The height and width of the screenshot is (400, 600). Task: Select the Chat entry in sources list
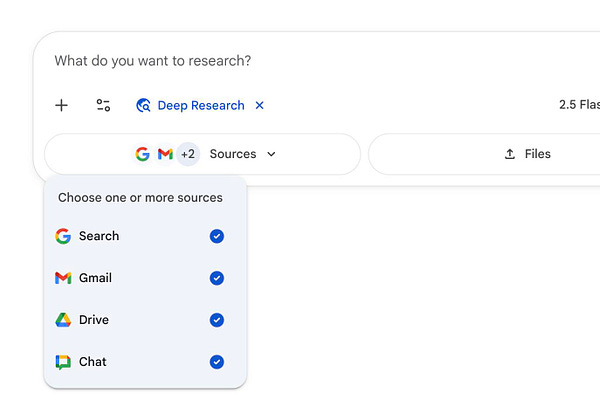click(92, 362)
